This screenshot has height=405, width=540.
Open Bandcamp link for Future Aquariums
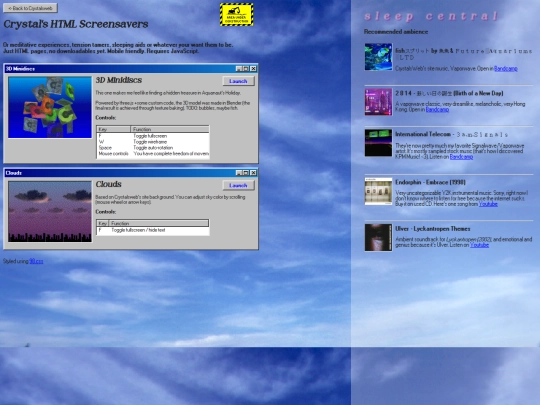tap(506, 69)
